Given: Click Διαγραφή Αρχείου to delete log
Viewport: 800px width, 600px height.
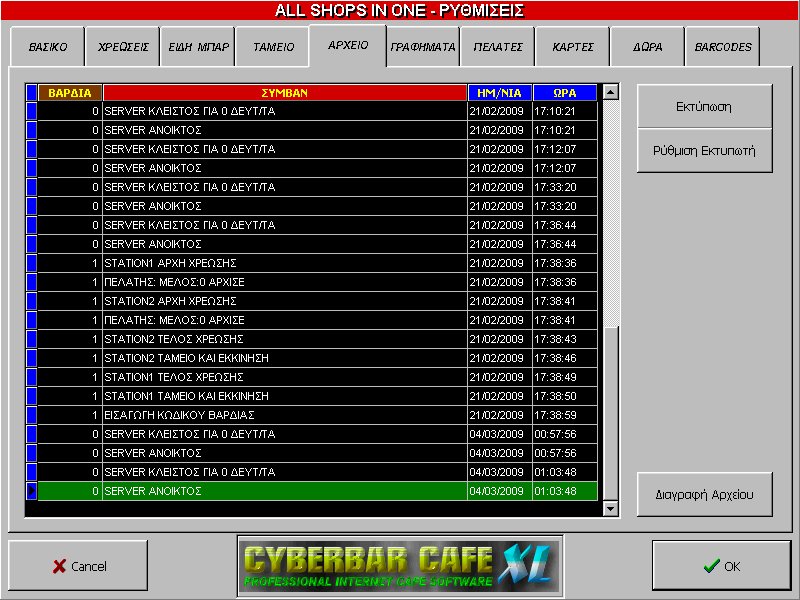Looking at the screenshot, I should [x=704, y=494].
